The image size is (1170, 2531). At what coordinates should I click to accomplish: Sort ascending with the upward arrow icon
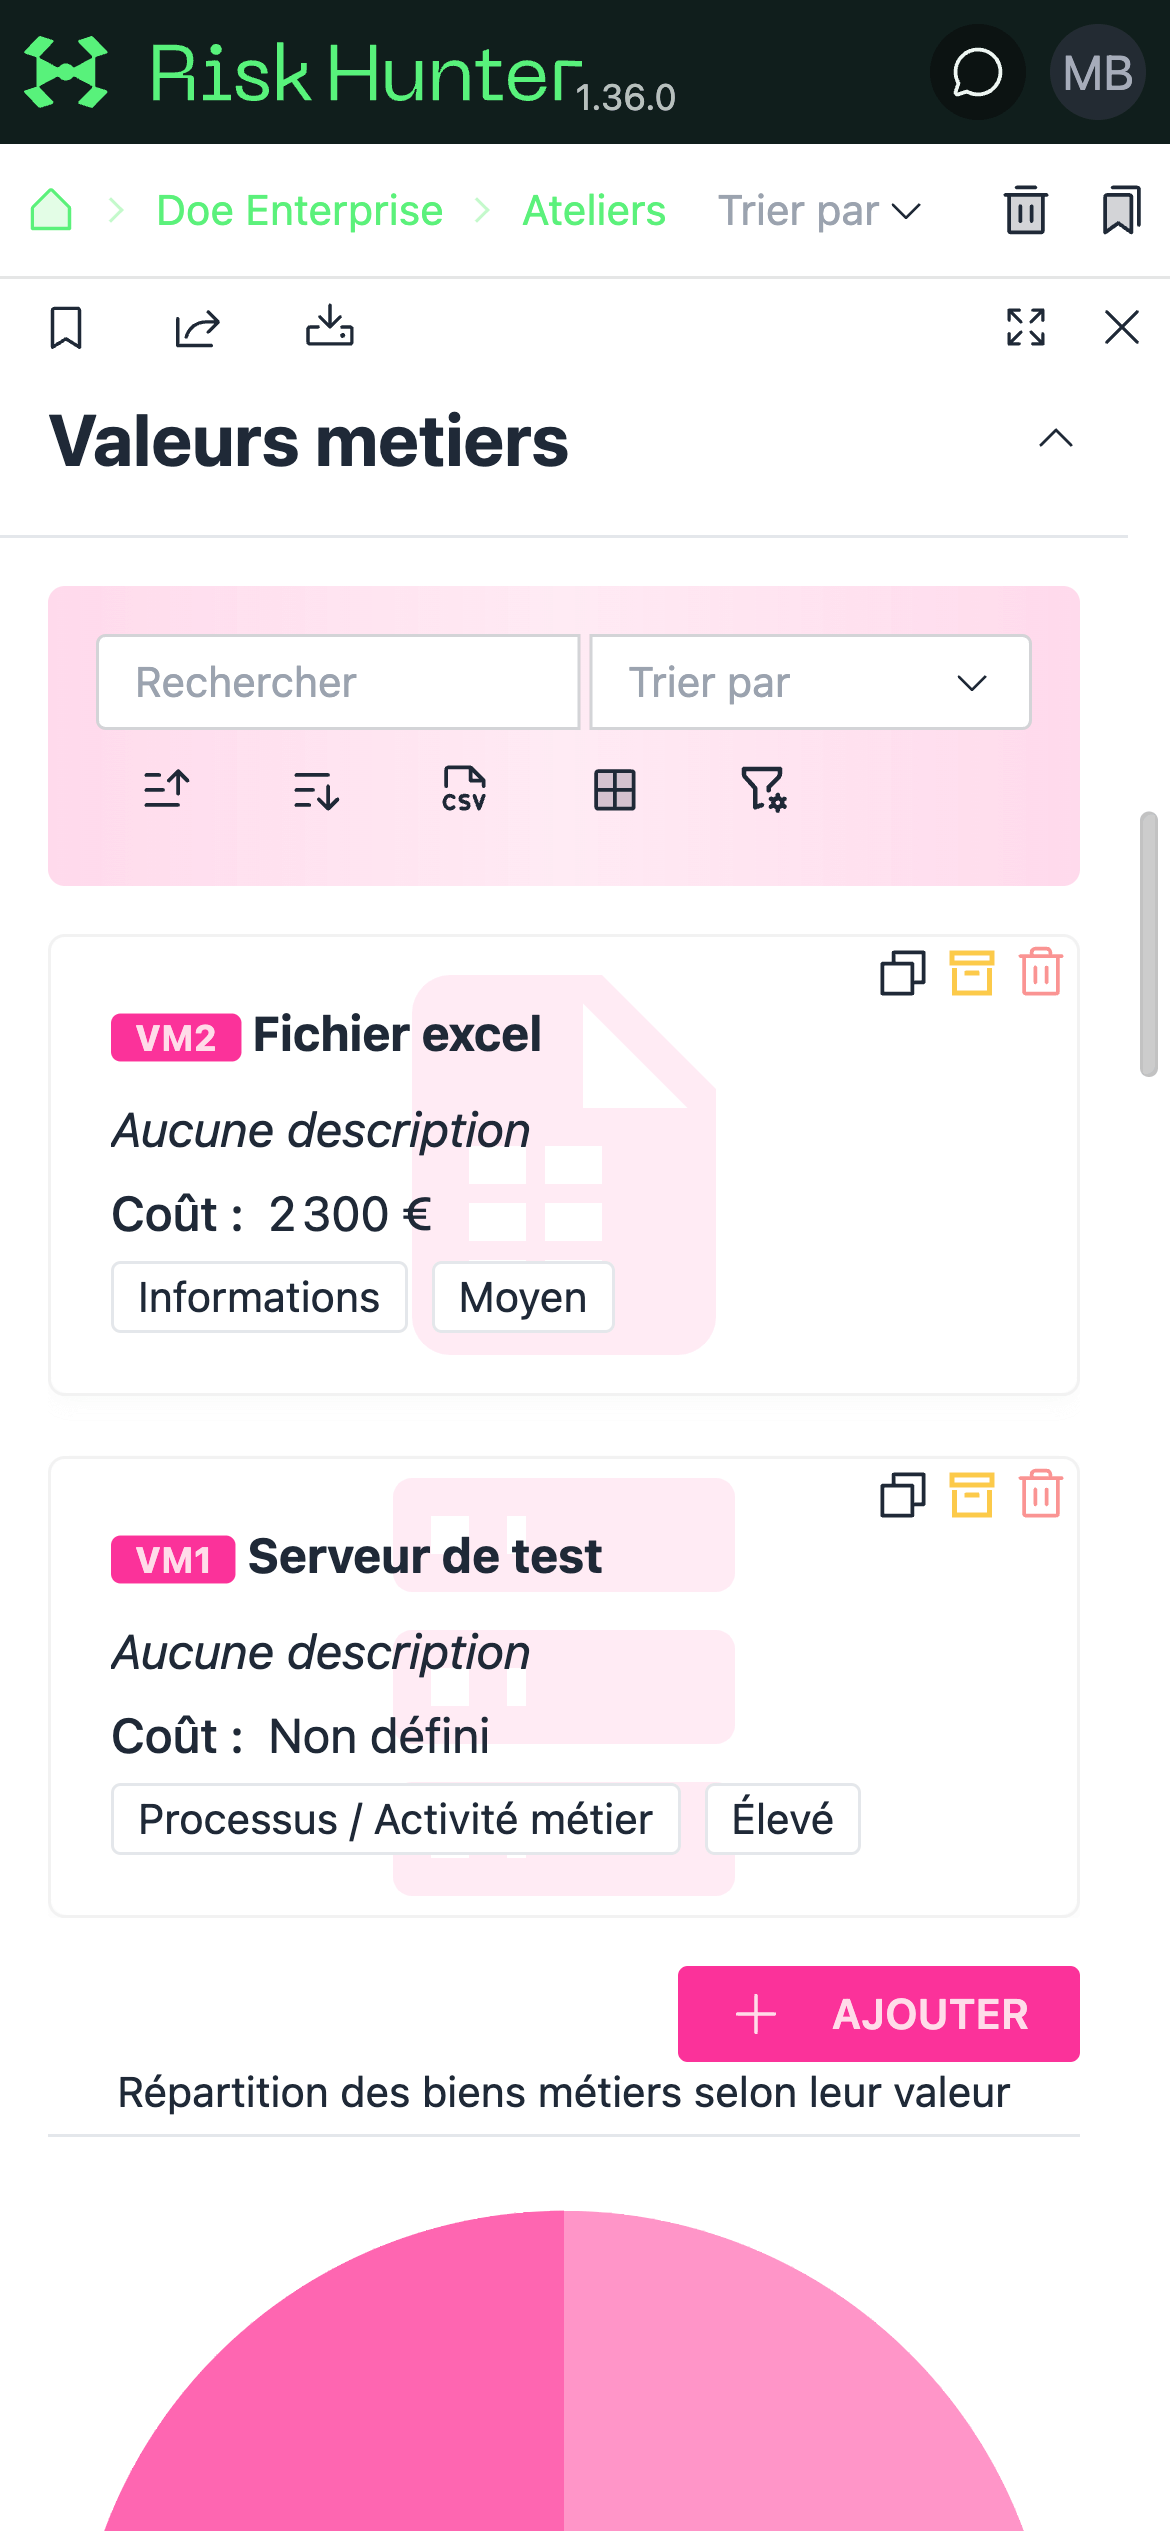coord(166,789)
